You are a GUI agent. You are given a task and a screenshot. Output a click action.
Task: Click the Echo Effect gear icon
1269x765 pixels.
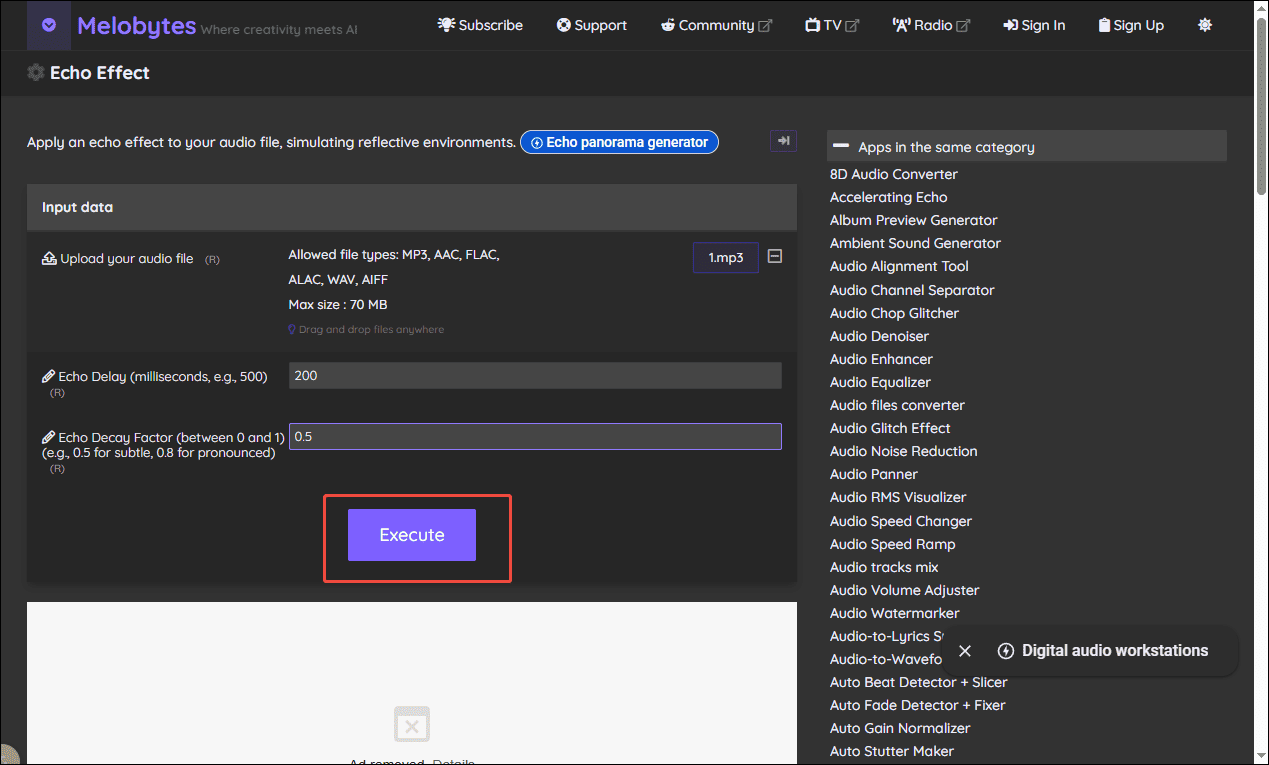(x=35, y=72)
